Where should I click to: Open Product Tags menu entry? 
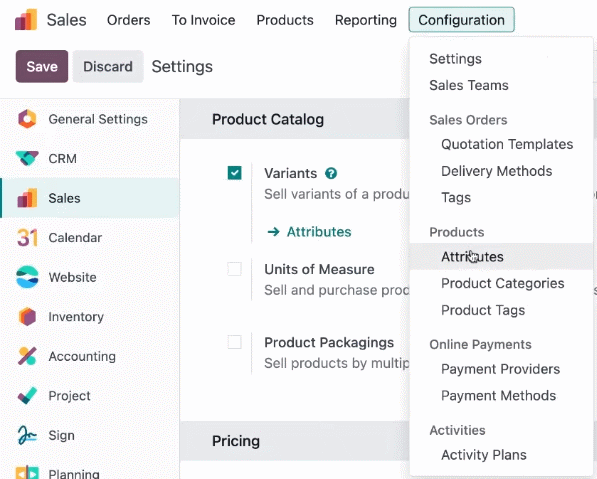coord(483,310)
